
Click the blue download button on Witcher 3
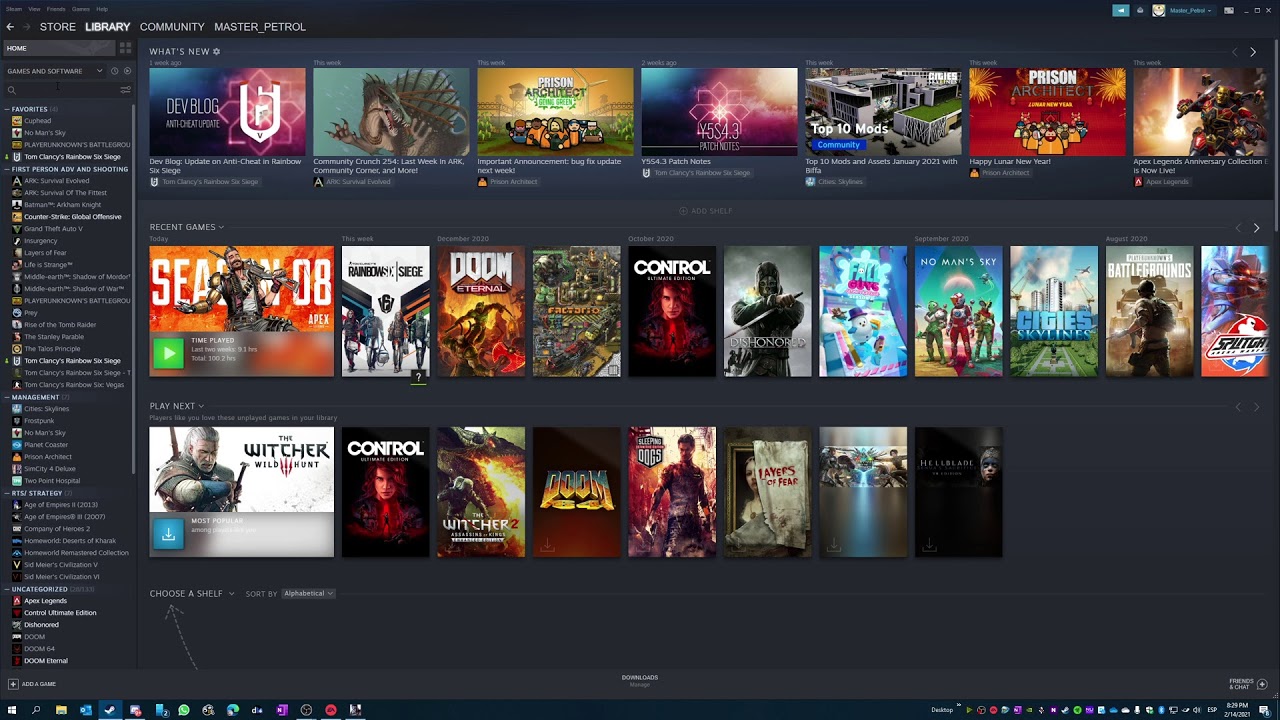coord(168,534)
